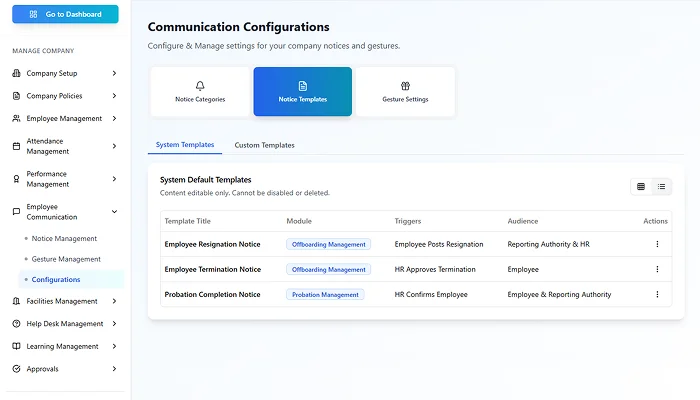Open actions menu for Employee Termination Notice
The height and width of the screenshot is (400, 700).
pos(657,269)
